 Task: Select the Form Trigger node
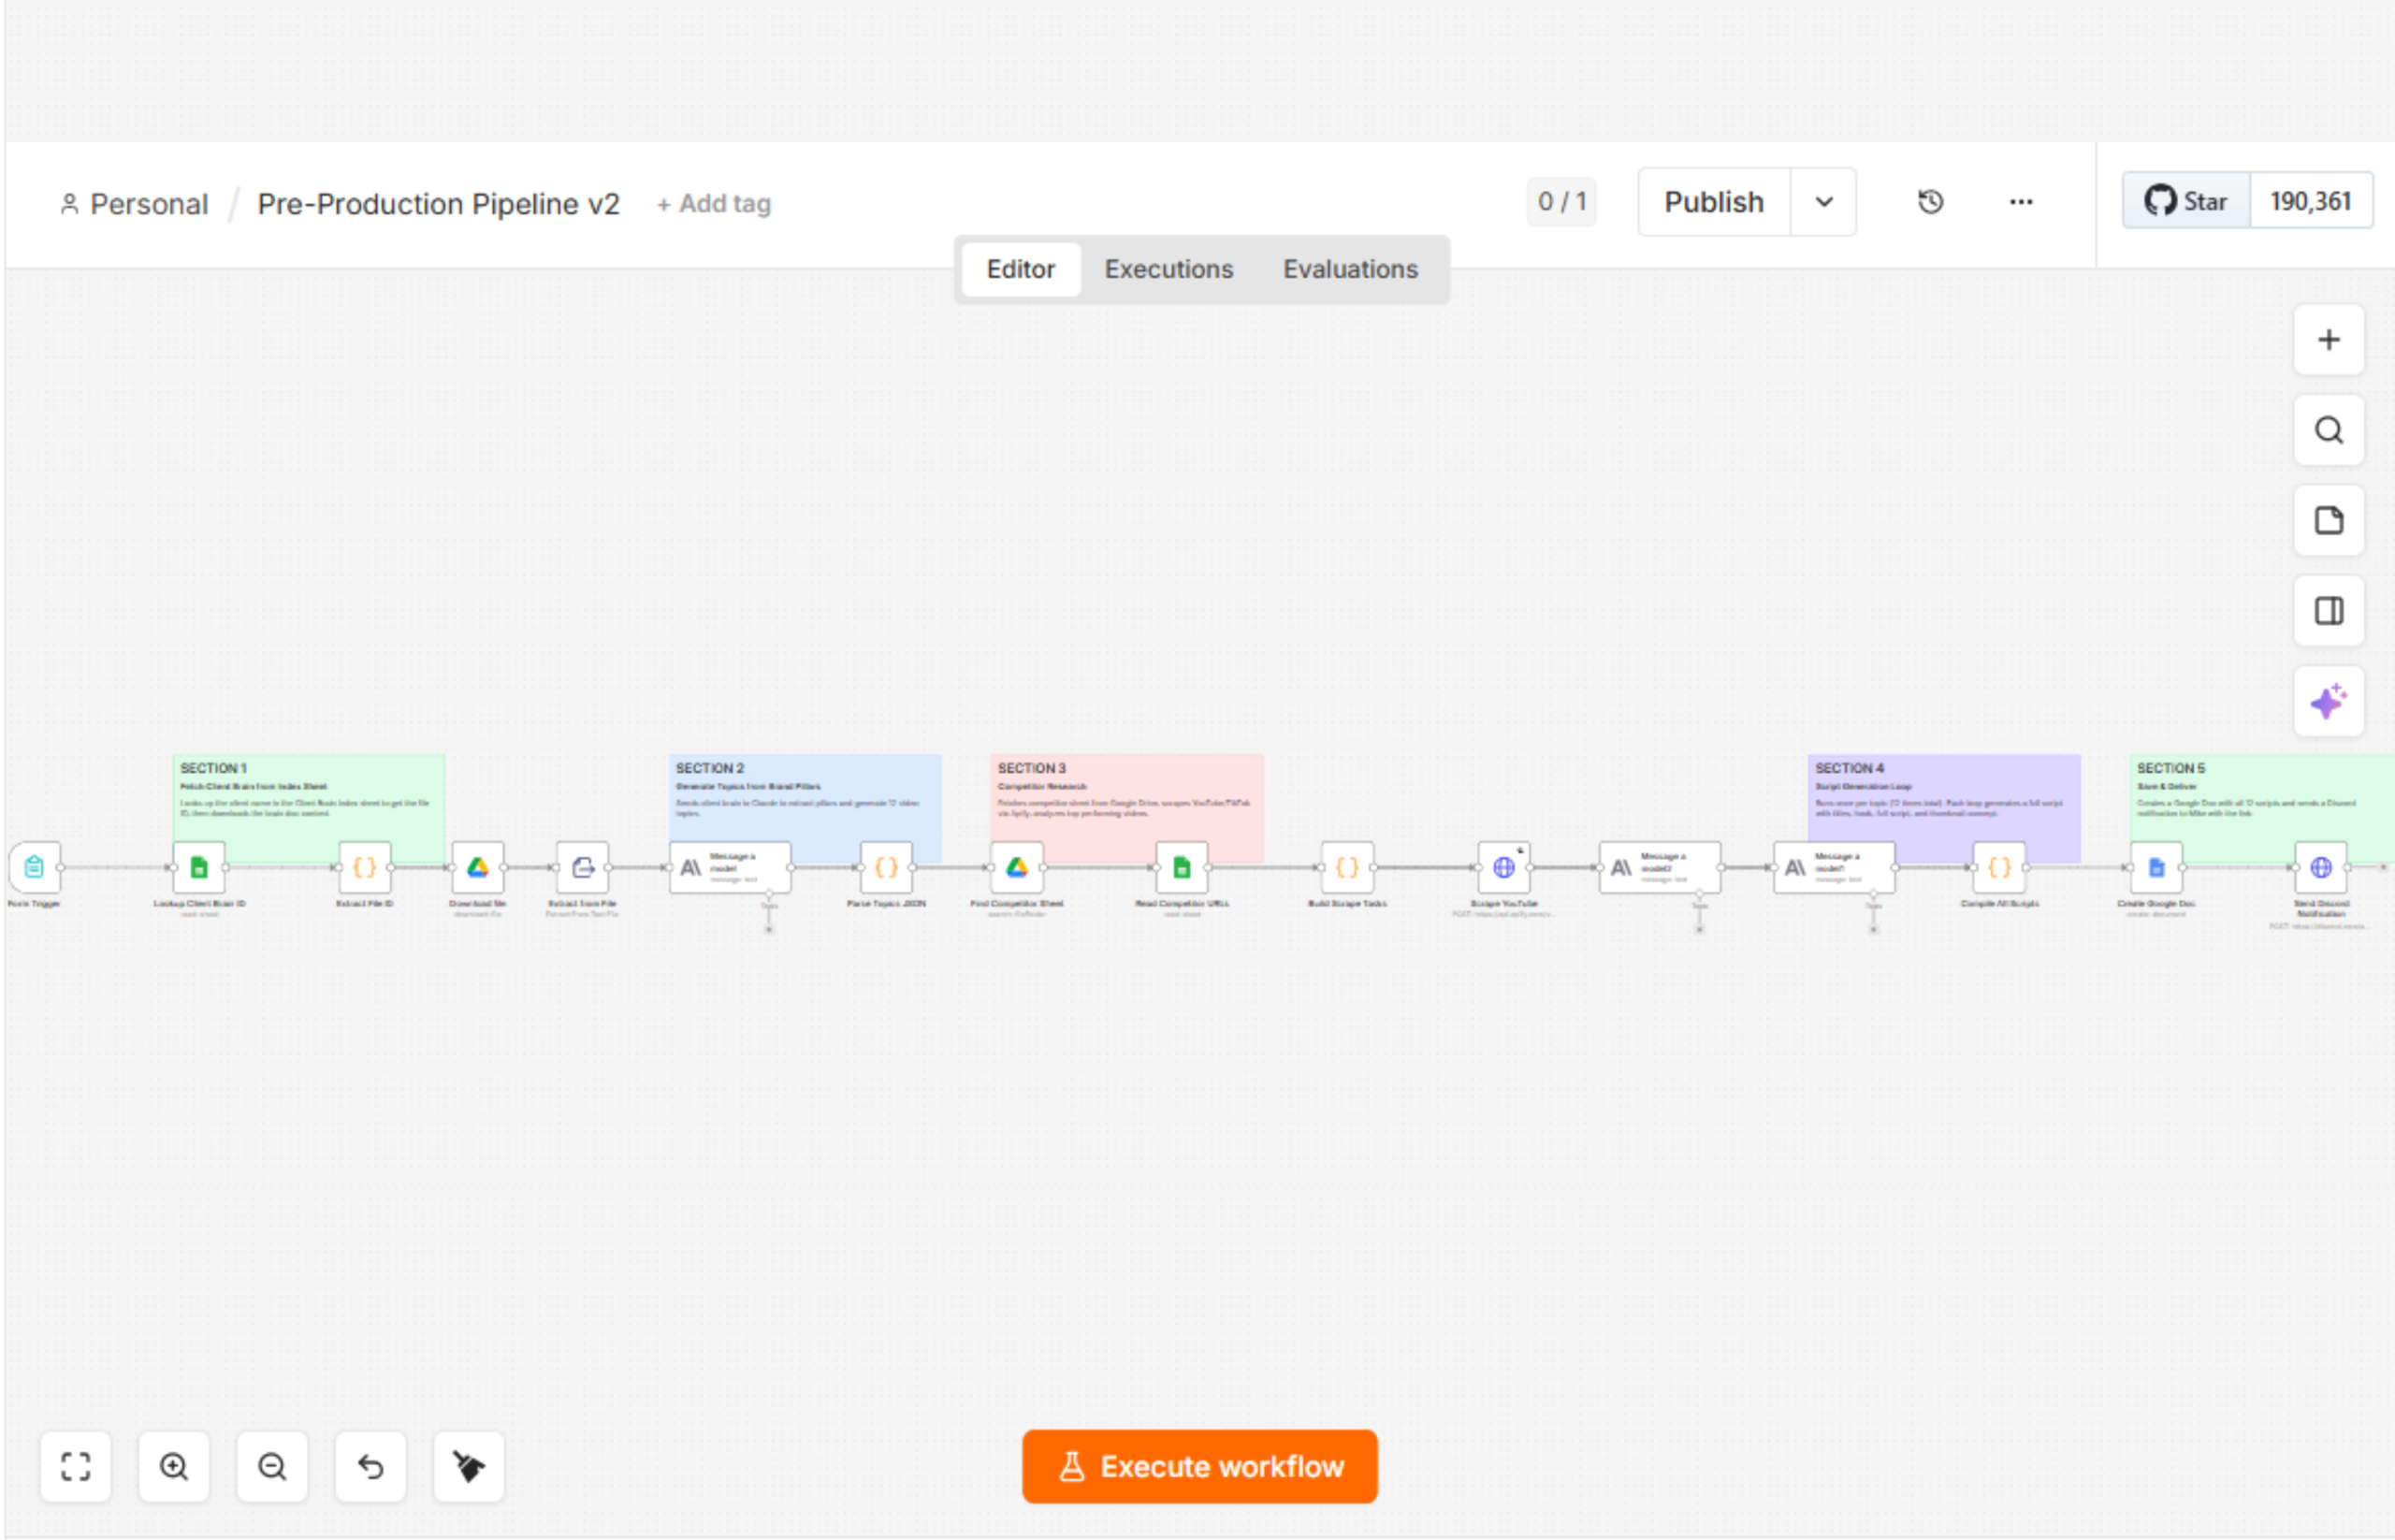coord(35,867)
